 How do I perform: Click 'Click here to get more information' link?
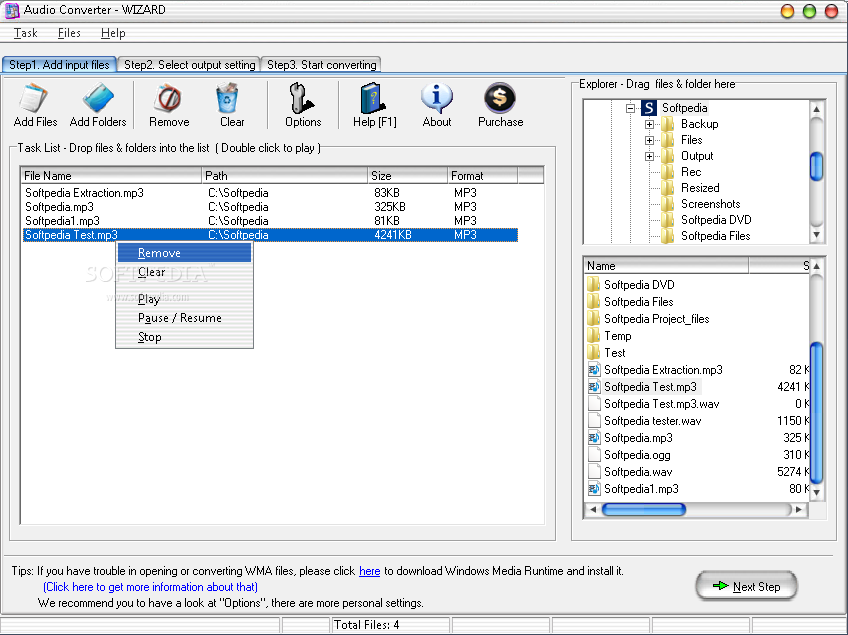(x=150, y=587)
